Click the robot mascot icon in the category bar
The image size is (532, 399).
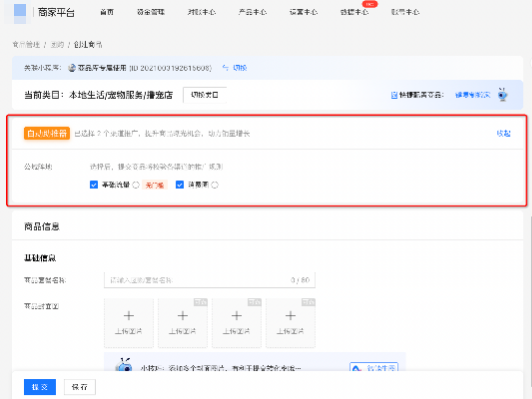[503, 95]
